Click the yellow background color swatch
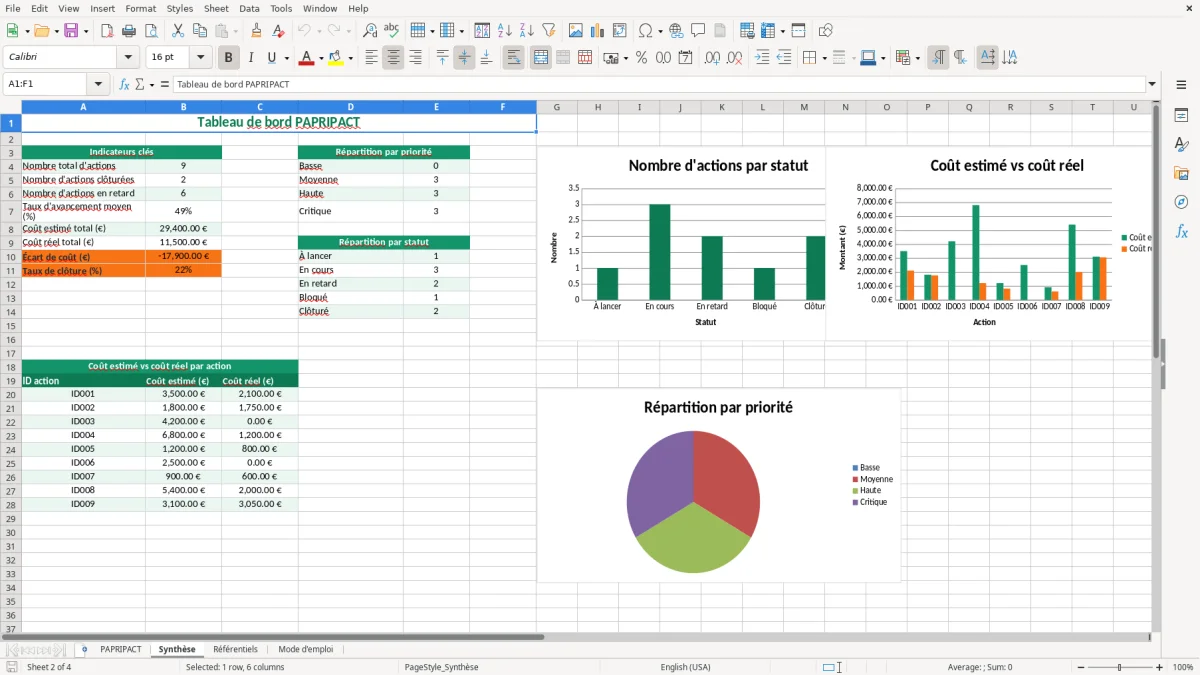 336,58
